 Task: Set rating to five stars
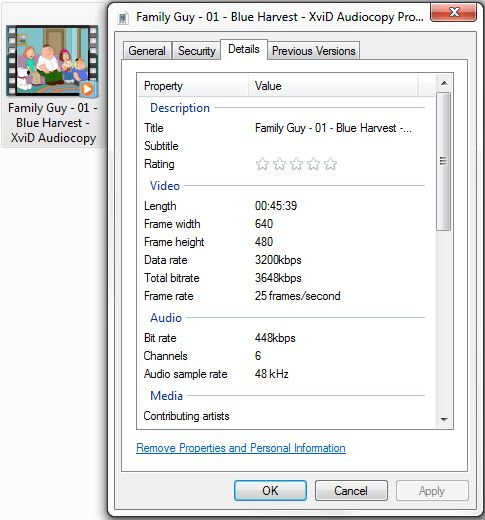pyautogui.click(x=330, y=164)
